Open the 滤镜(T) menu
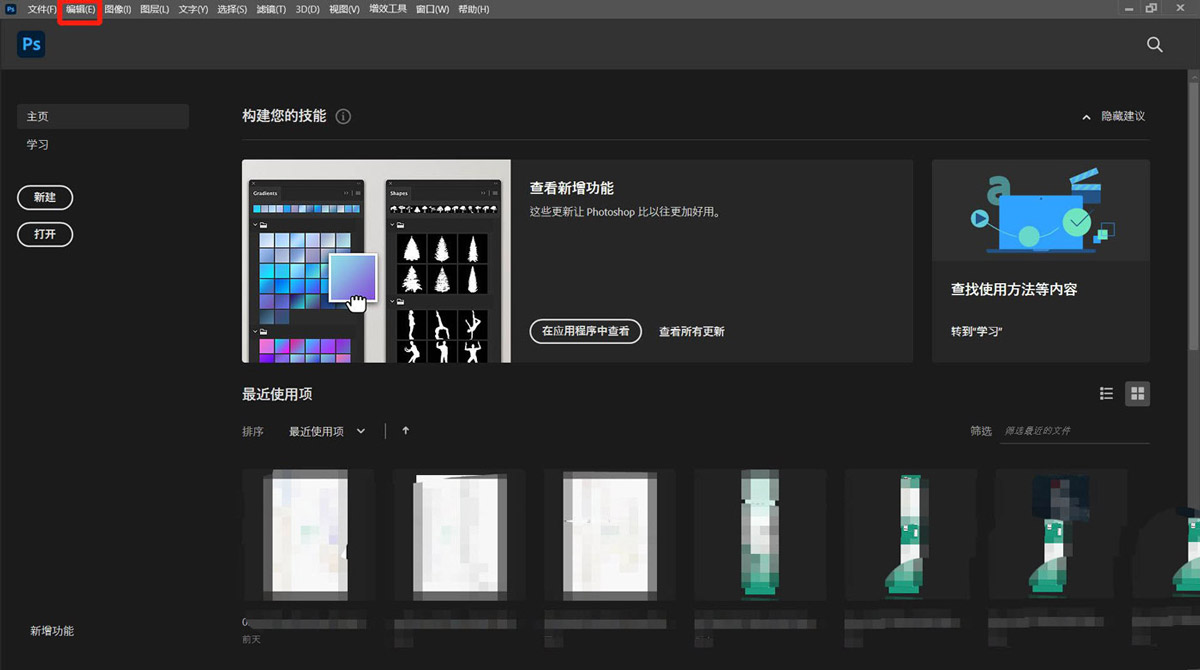This screenshot has height=670, width=1200. pyautogui.click(x=270, y=9)
